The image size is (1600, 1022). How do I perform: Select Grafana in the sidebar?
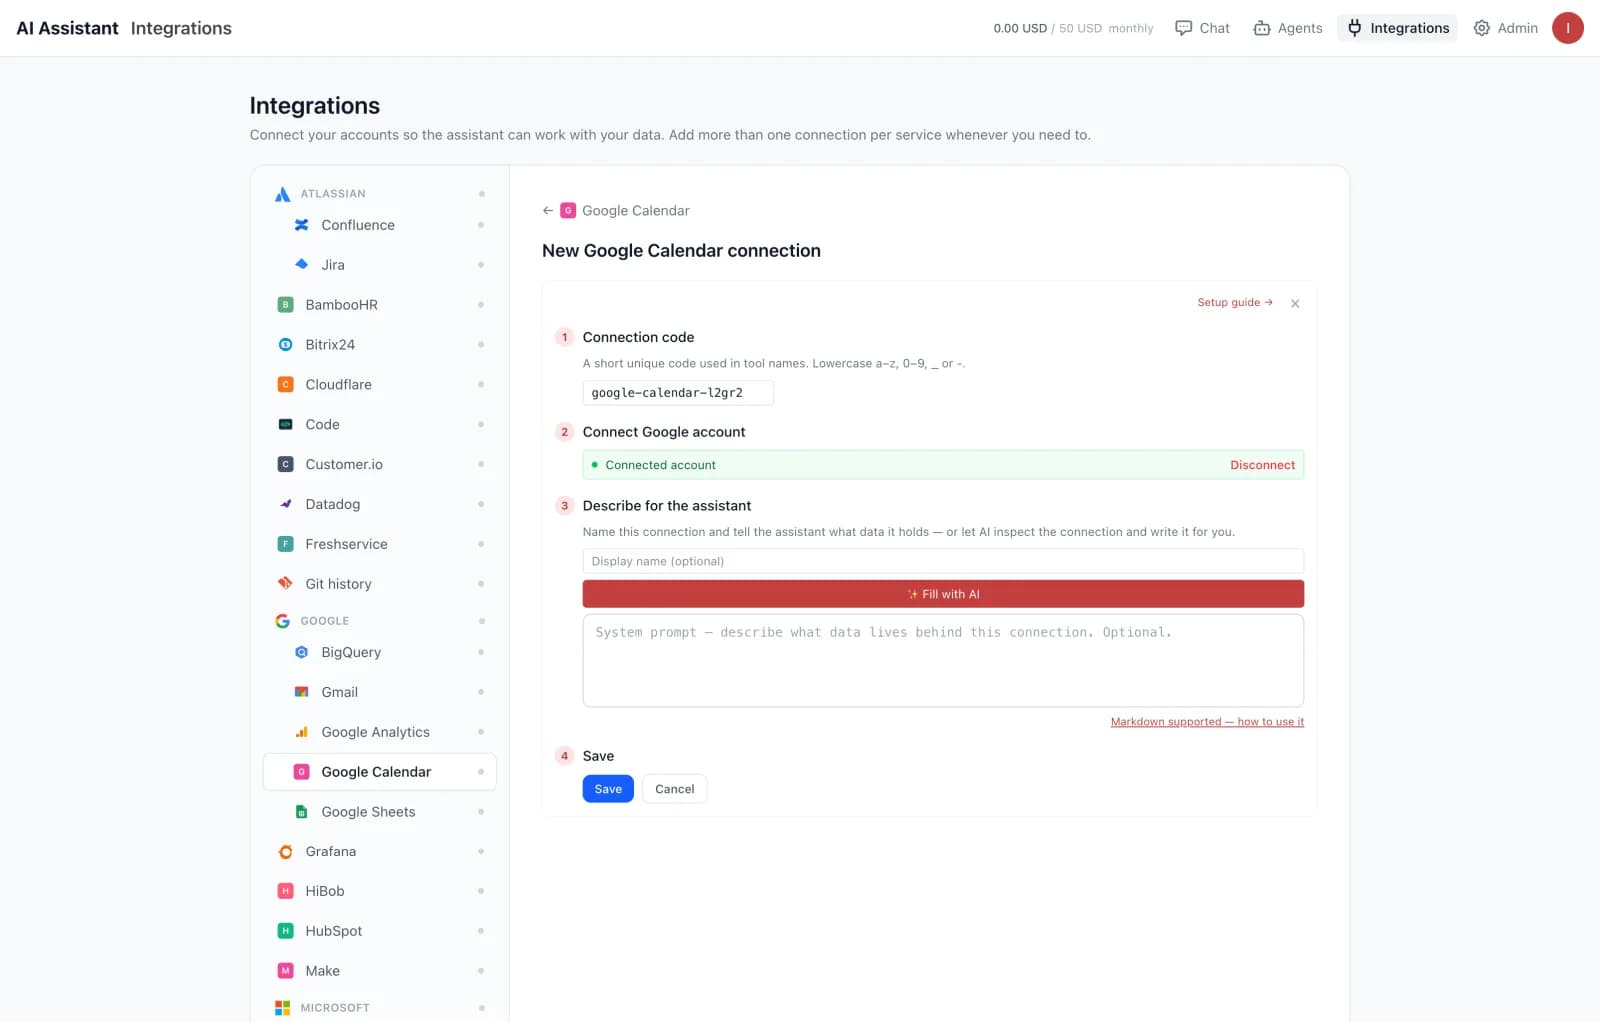[379, 852]
